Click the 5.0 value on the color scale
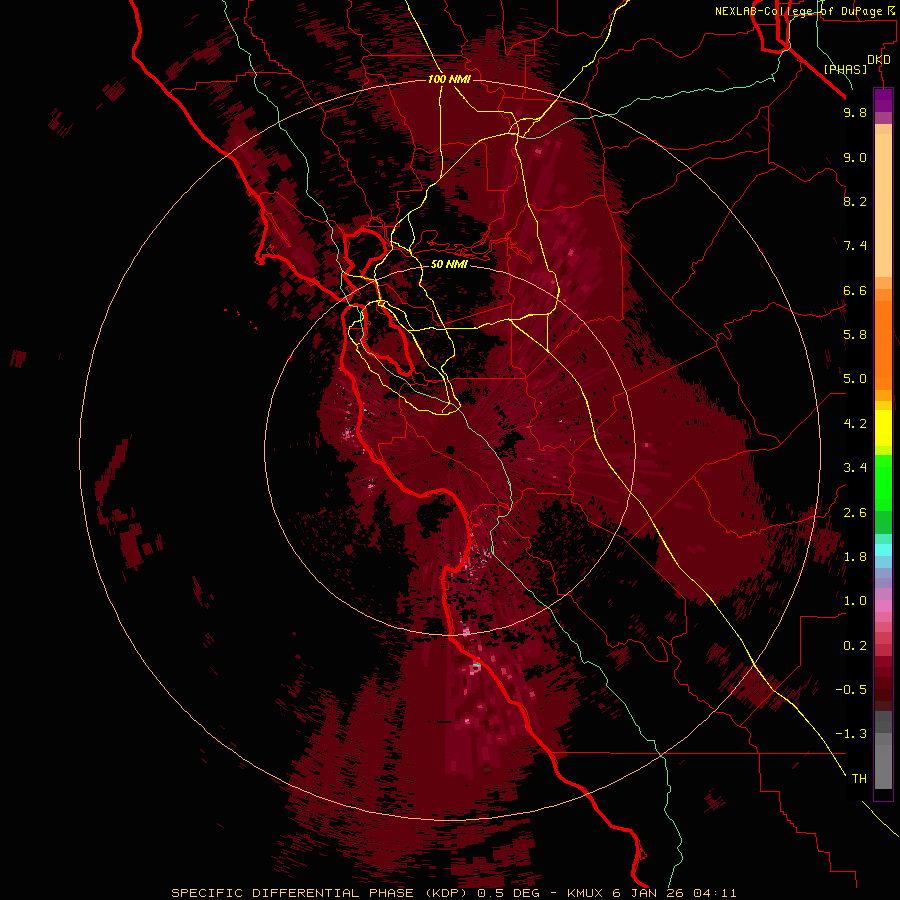The image size is (900, 900). [855, 379]
